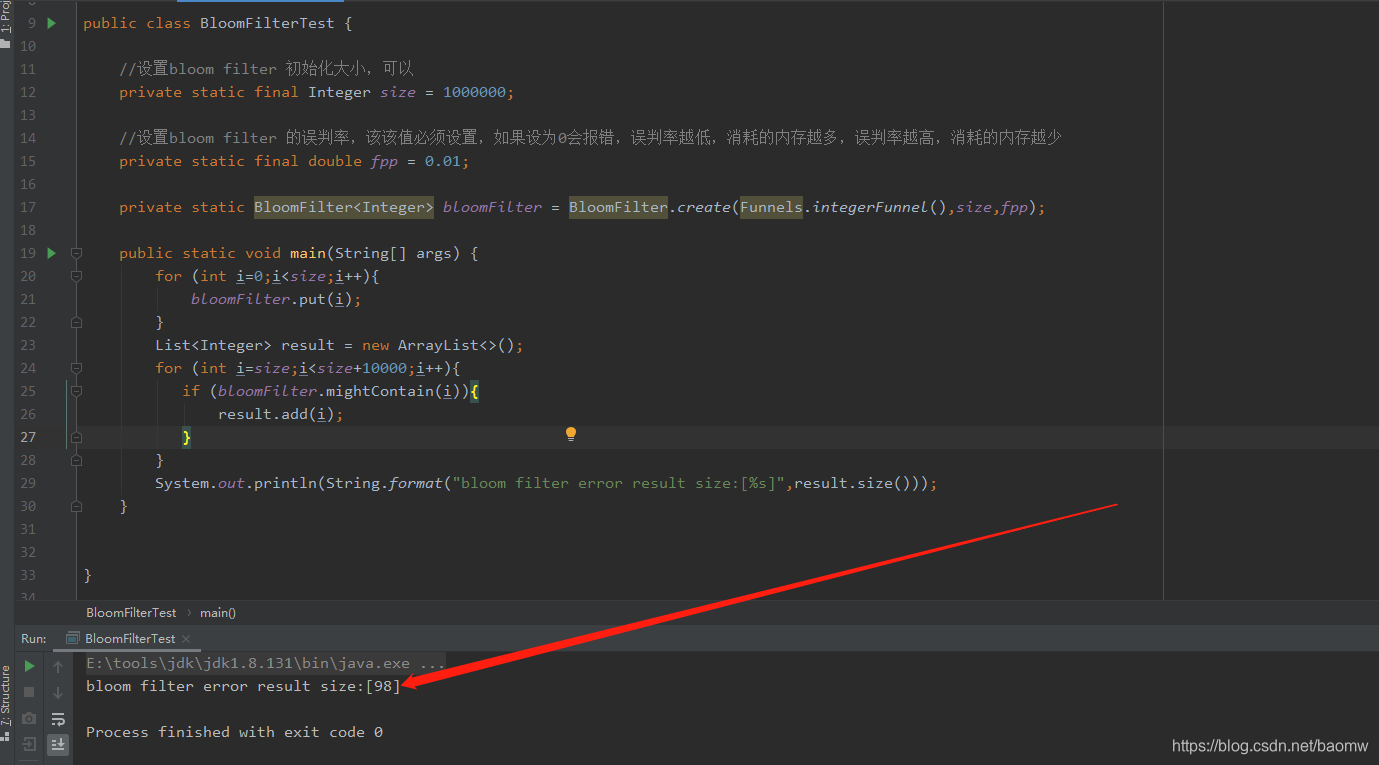The image size is (1379, 765).
Task: Click the Up the Stack Trace arrow
Action: tap(58, 666)
